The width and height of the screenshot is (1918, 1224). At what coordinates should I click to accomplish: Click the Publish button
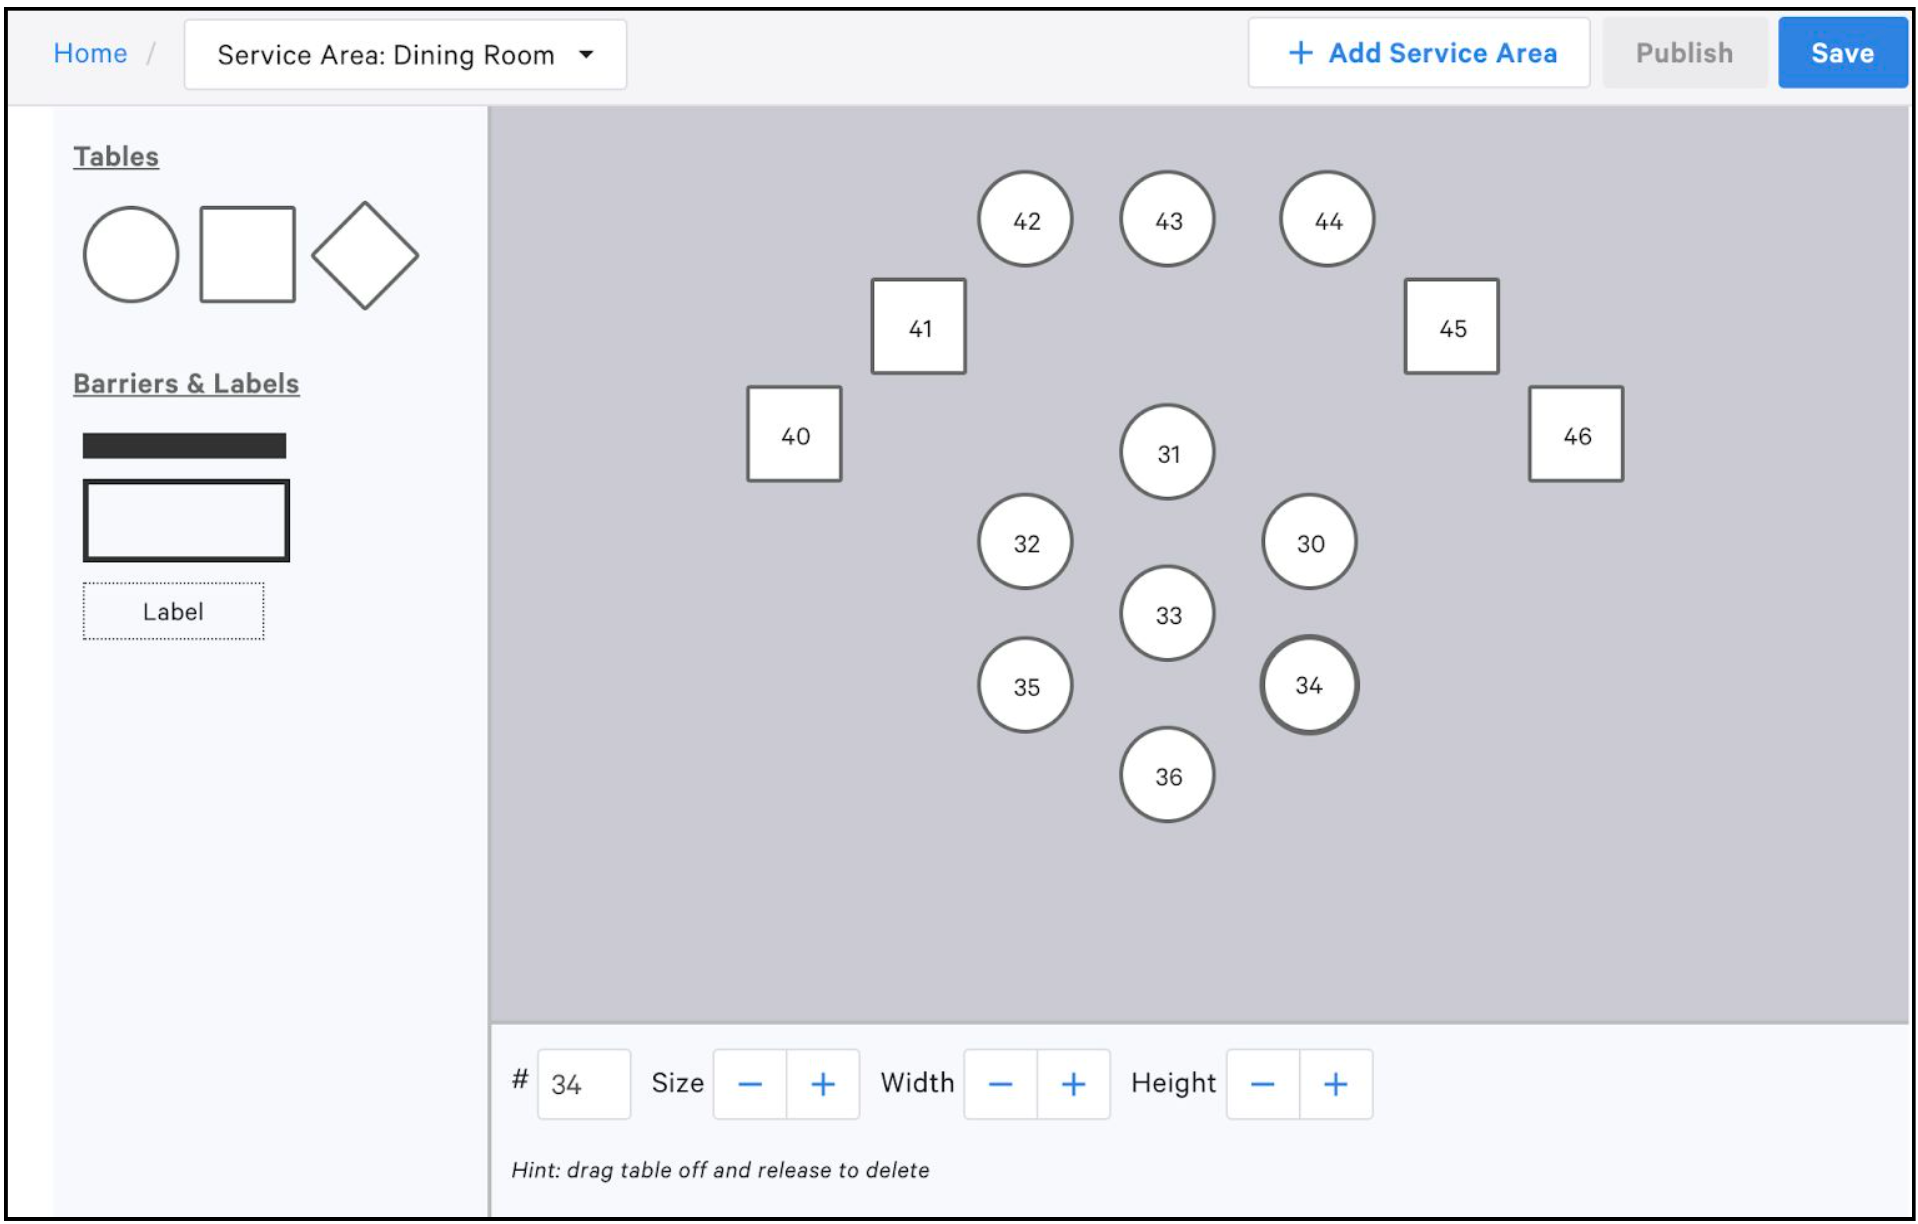tap(1683, 53)
